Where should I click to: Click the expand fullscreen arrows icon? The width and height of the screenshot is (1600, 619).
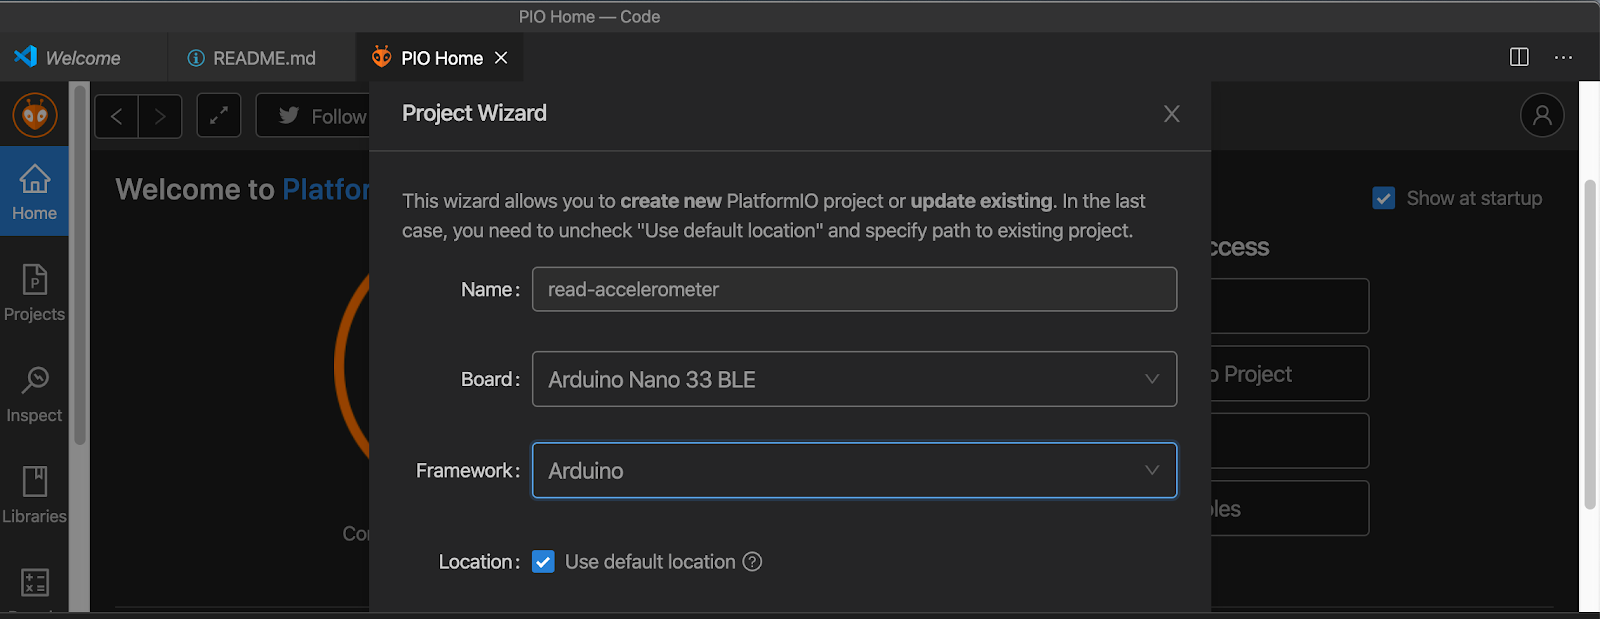219,116
